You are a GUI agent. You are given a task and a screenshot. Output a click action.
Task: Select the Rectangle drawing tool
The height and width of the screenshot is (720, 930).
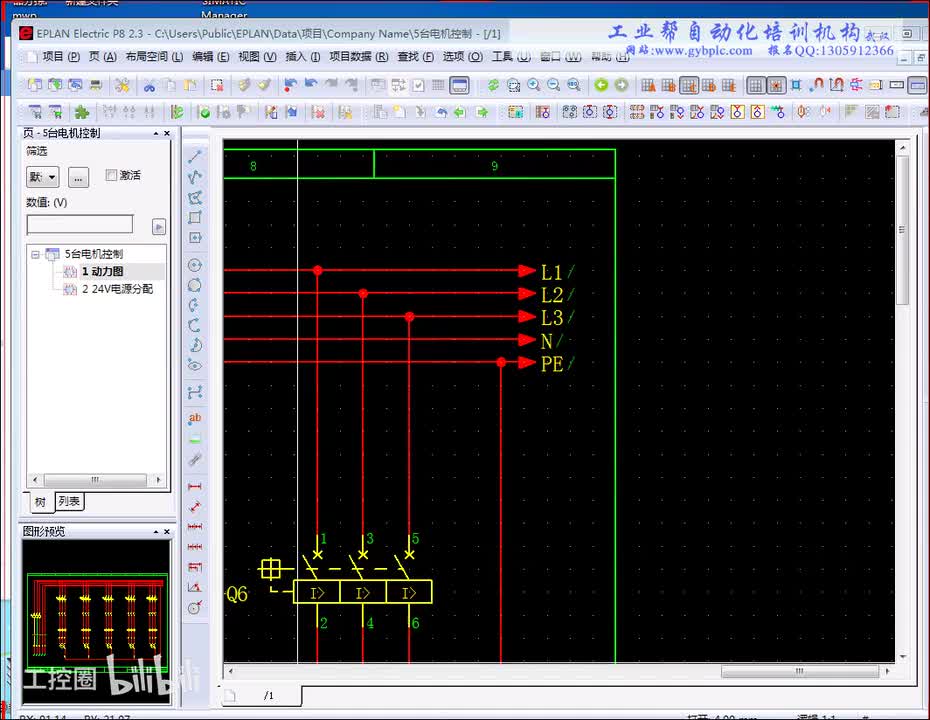coord(195,217)
